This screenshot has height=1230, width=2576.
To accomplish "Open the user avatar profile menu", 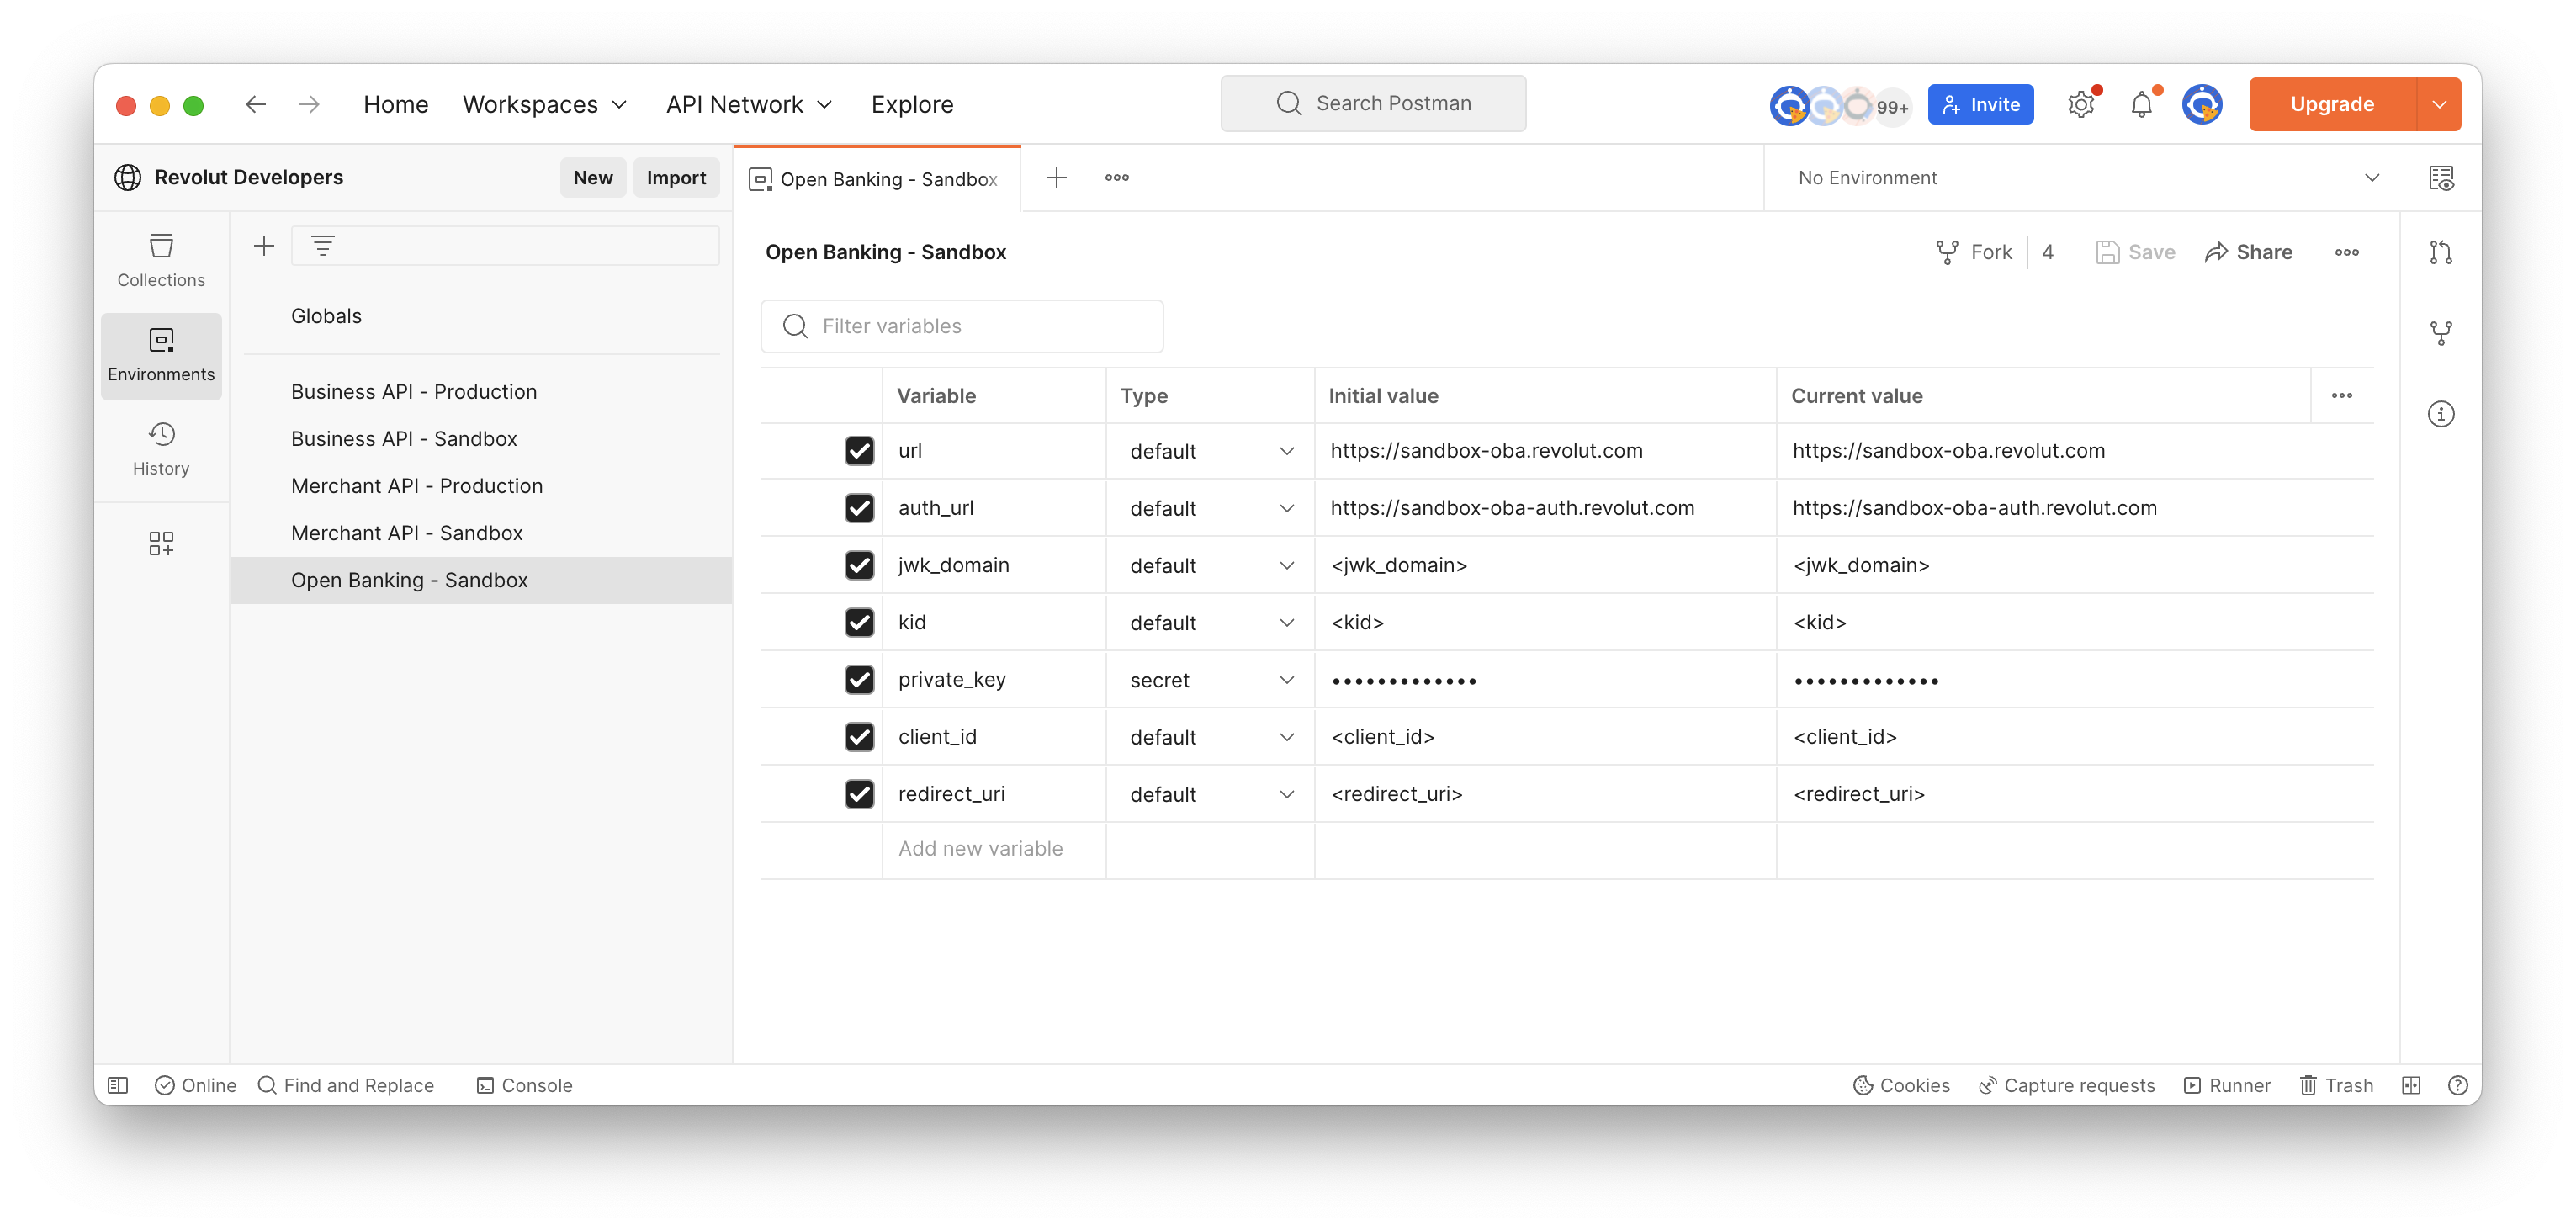I will tap(2202, 104).
